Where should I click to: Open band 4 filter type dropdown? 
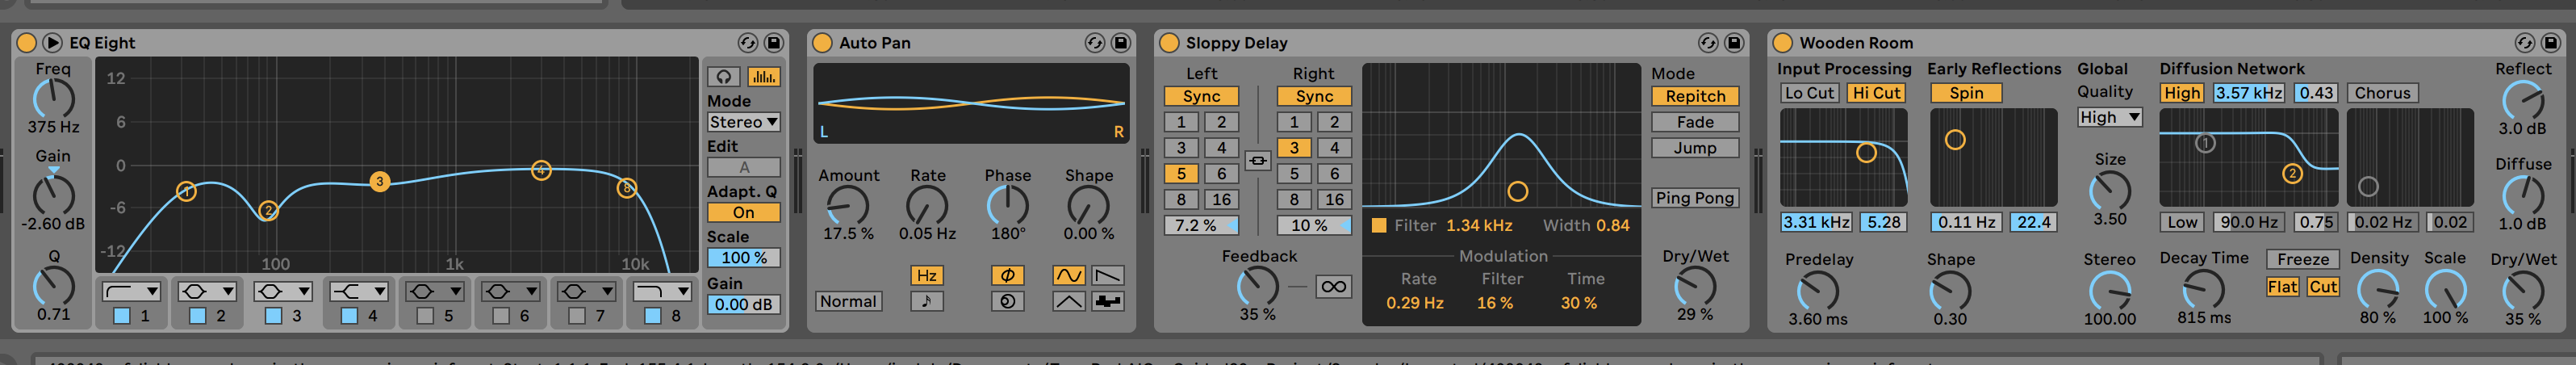click(x=359, y=291)
